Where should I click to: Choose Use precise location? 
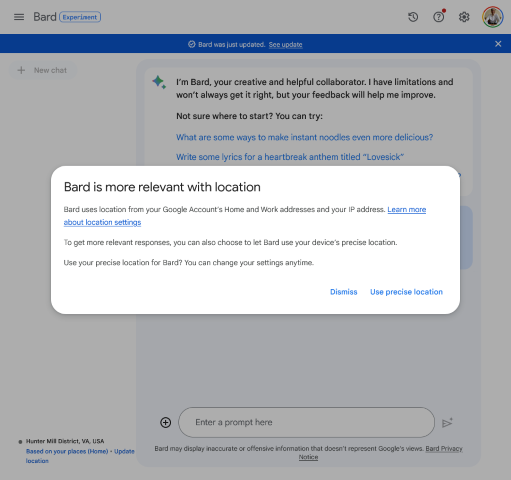click(406, 292)
